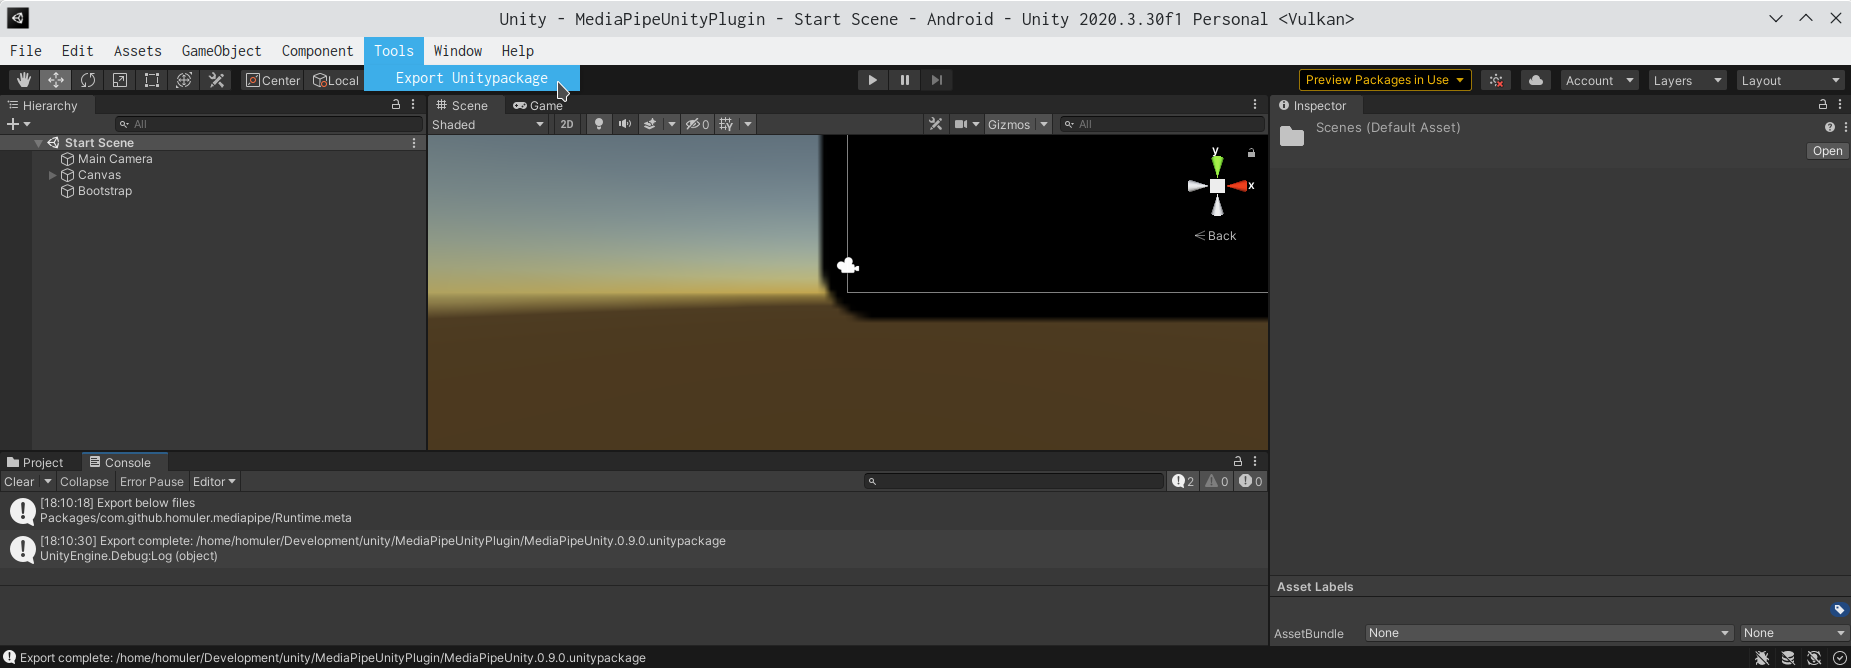Toggle Error Pause in Console
1851x668 pixels.
coord(152,482)
